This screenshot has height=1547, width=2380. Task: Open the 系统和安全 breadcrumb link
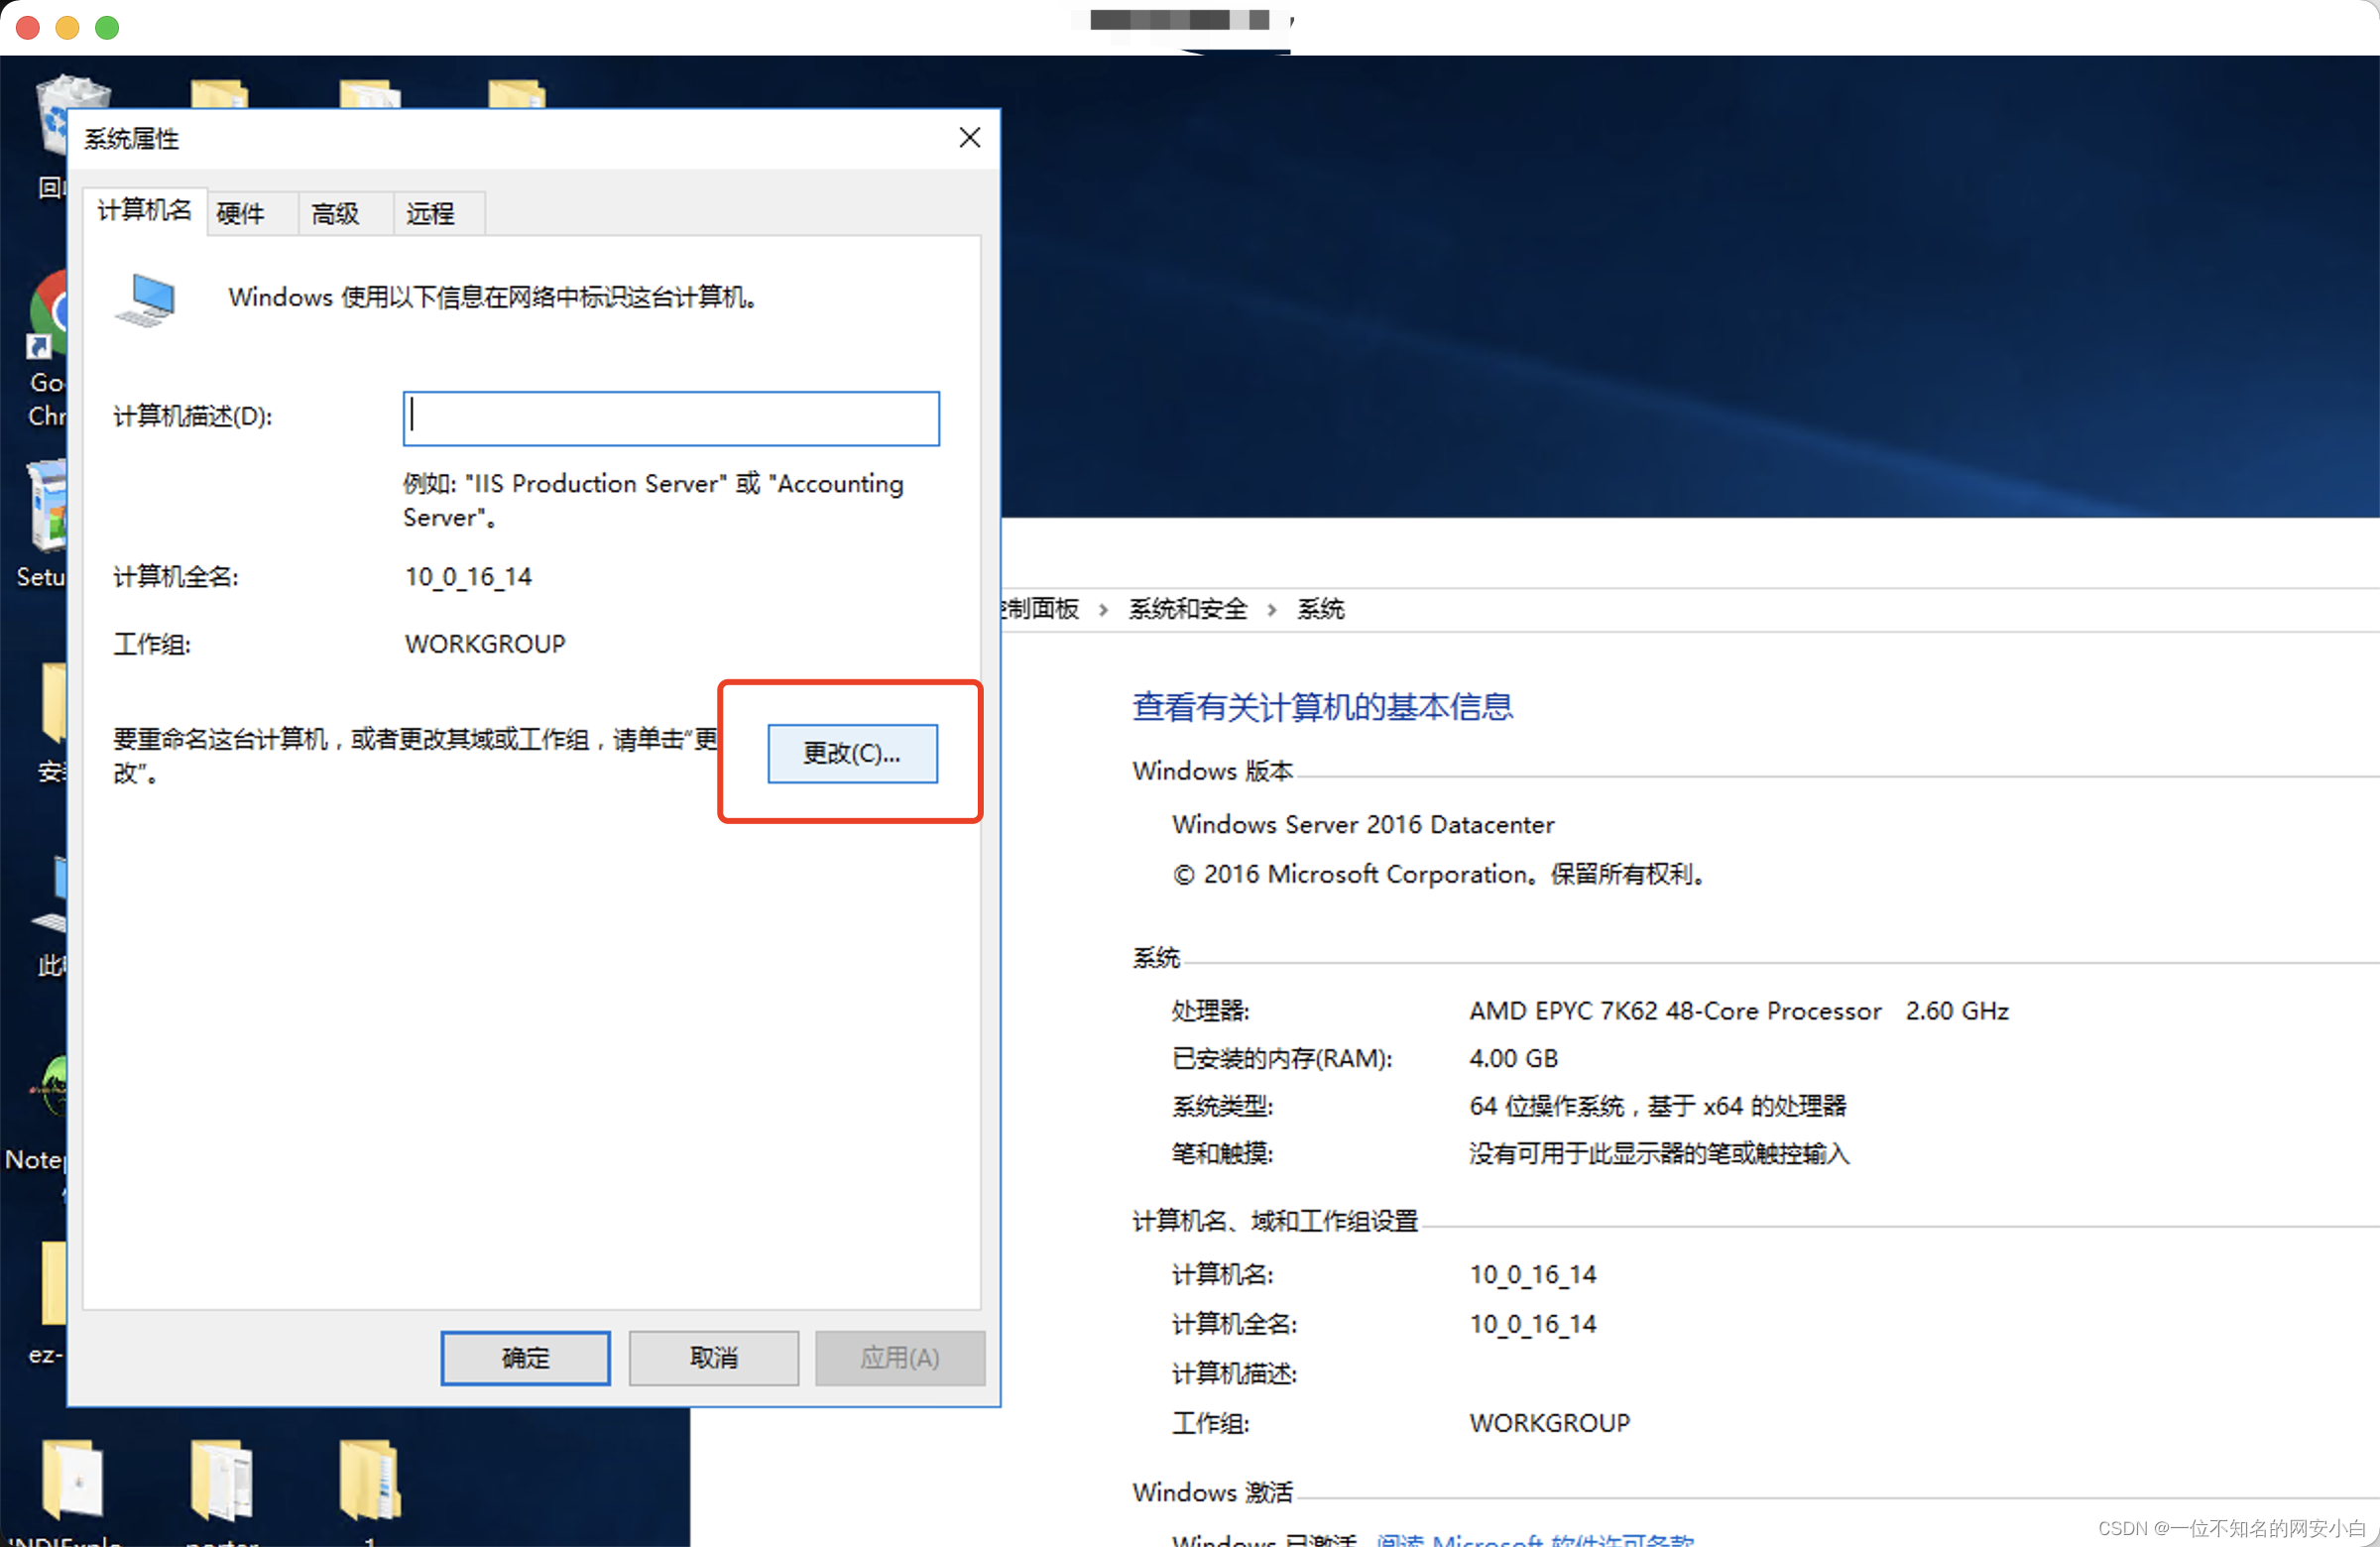pyautogui.click(x=1188, y=608)
